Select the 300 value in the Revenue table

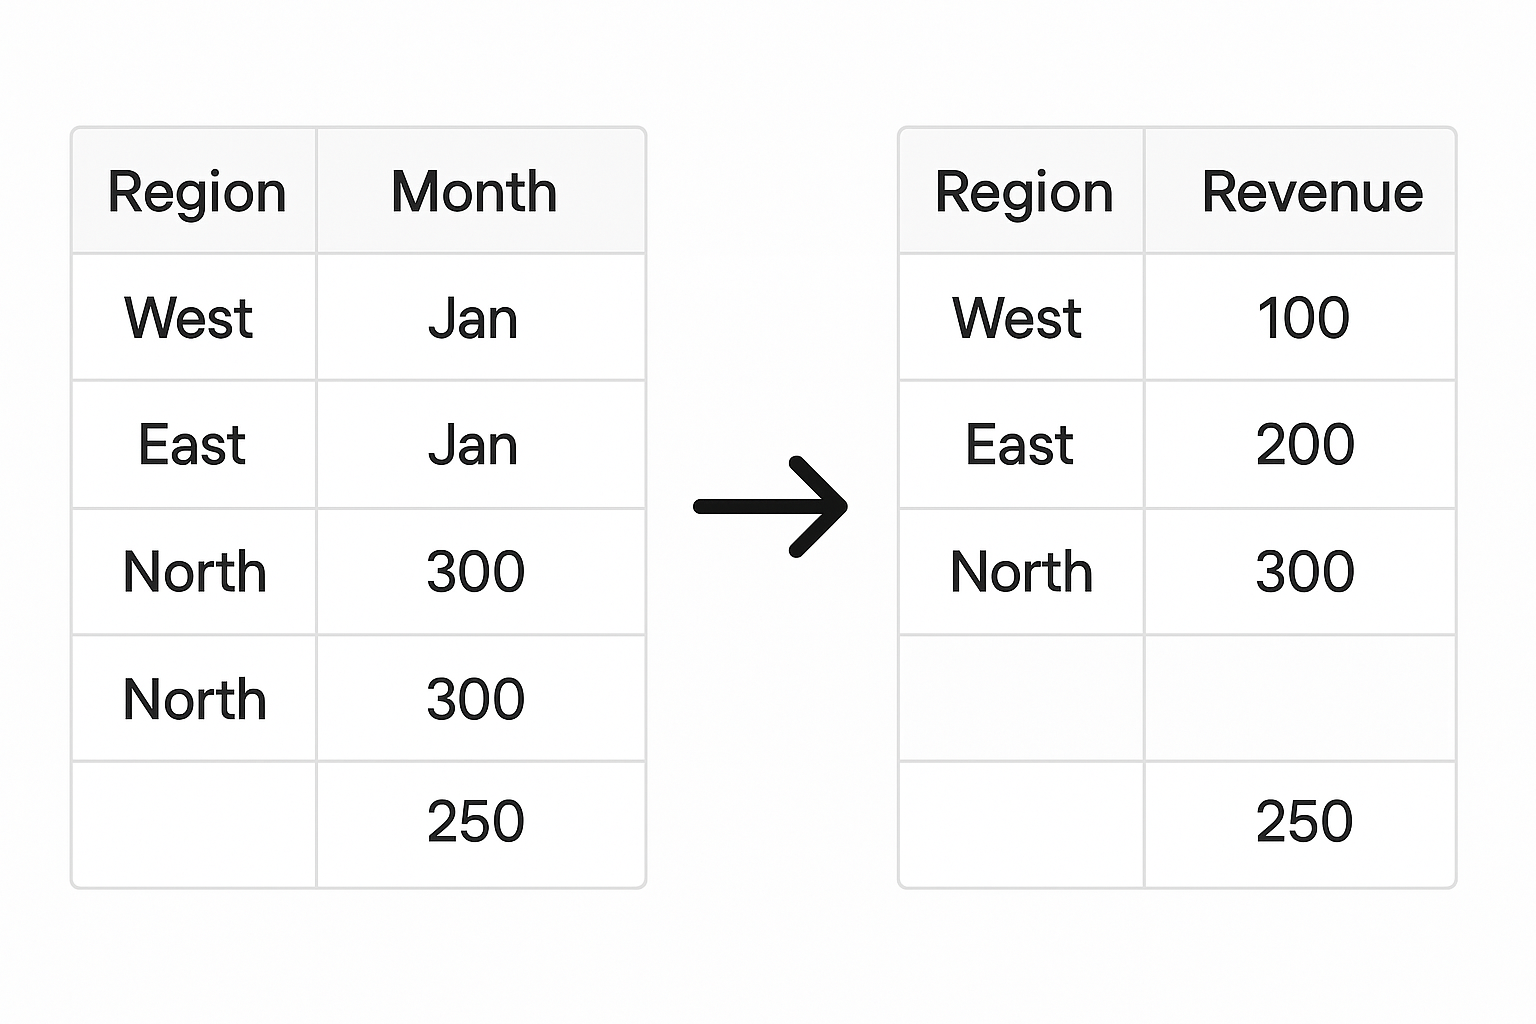coord(1305,572)
